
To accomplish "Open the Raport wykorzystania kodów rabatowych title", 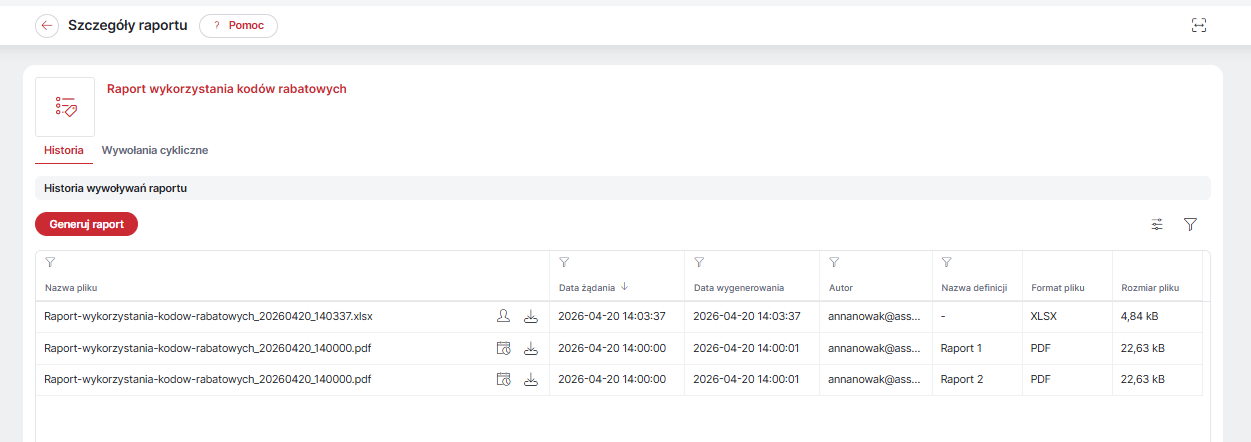I will point(227,89).
